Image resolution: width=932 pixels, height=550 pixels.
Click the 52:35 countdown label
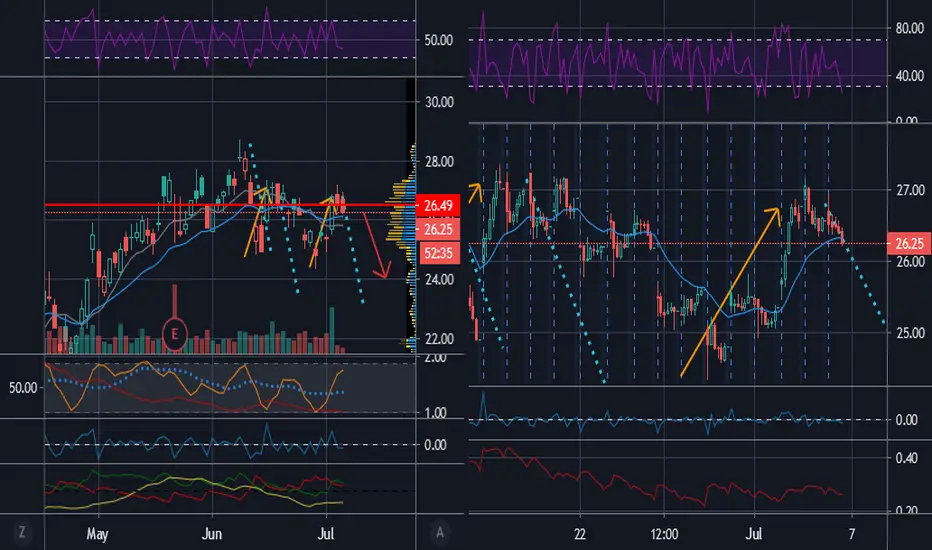(438, 253)
